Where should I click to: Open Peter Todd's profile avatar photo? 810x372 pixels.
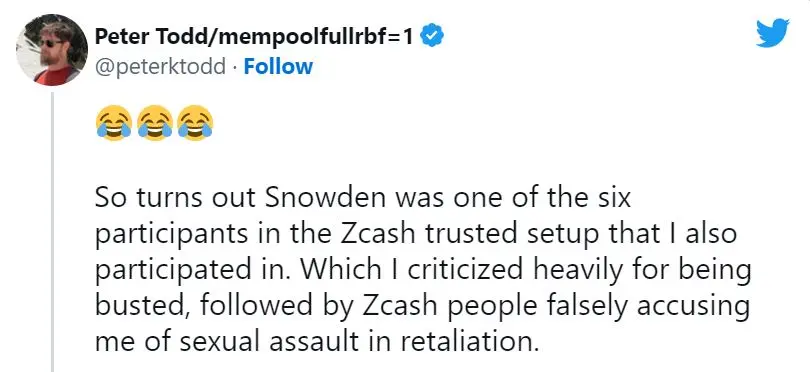pyautogui.click(x=52, y=50)
